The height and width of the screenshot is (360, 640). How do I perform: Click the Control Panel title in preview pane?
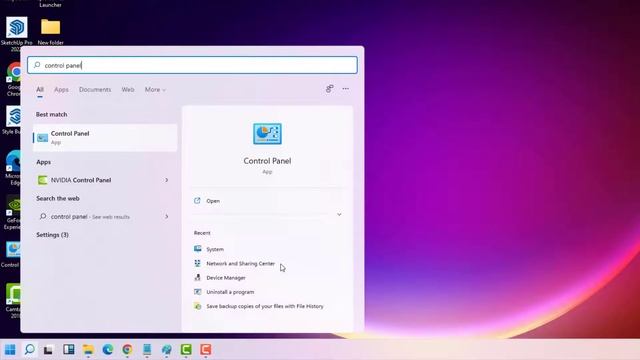(x=267, y=161)
